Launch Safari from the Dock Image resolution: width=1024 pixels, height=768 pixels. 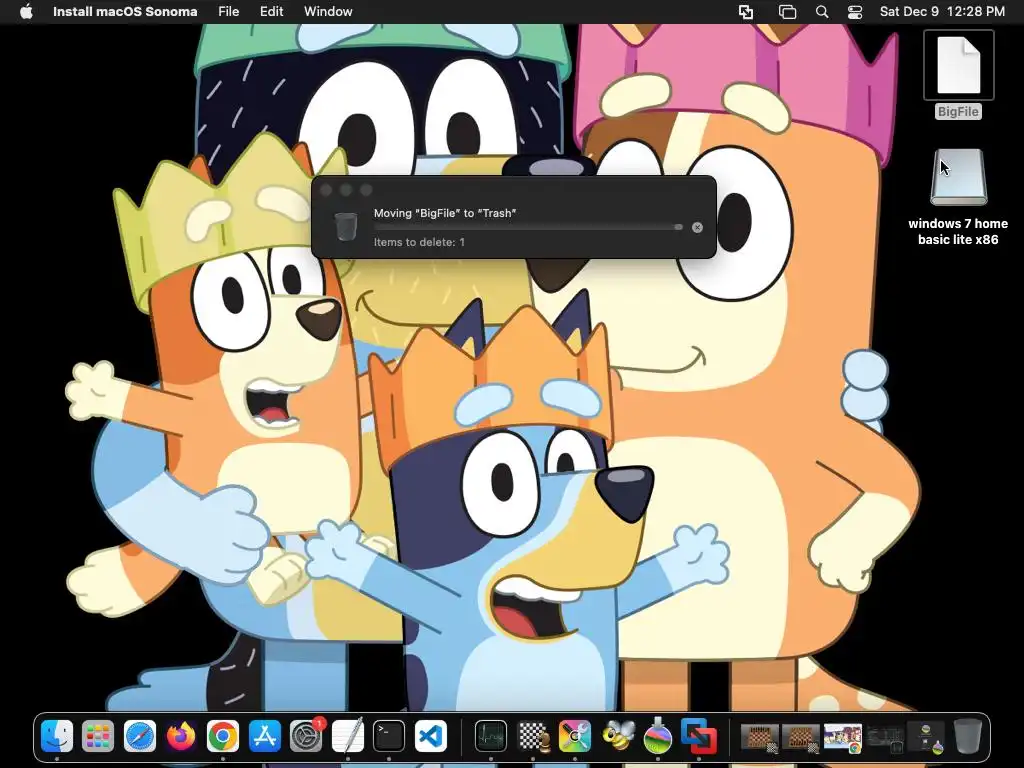[140, 736]
